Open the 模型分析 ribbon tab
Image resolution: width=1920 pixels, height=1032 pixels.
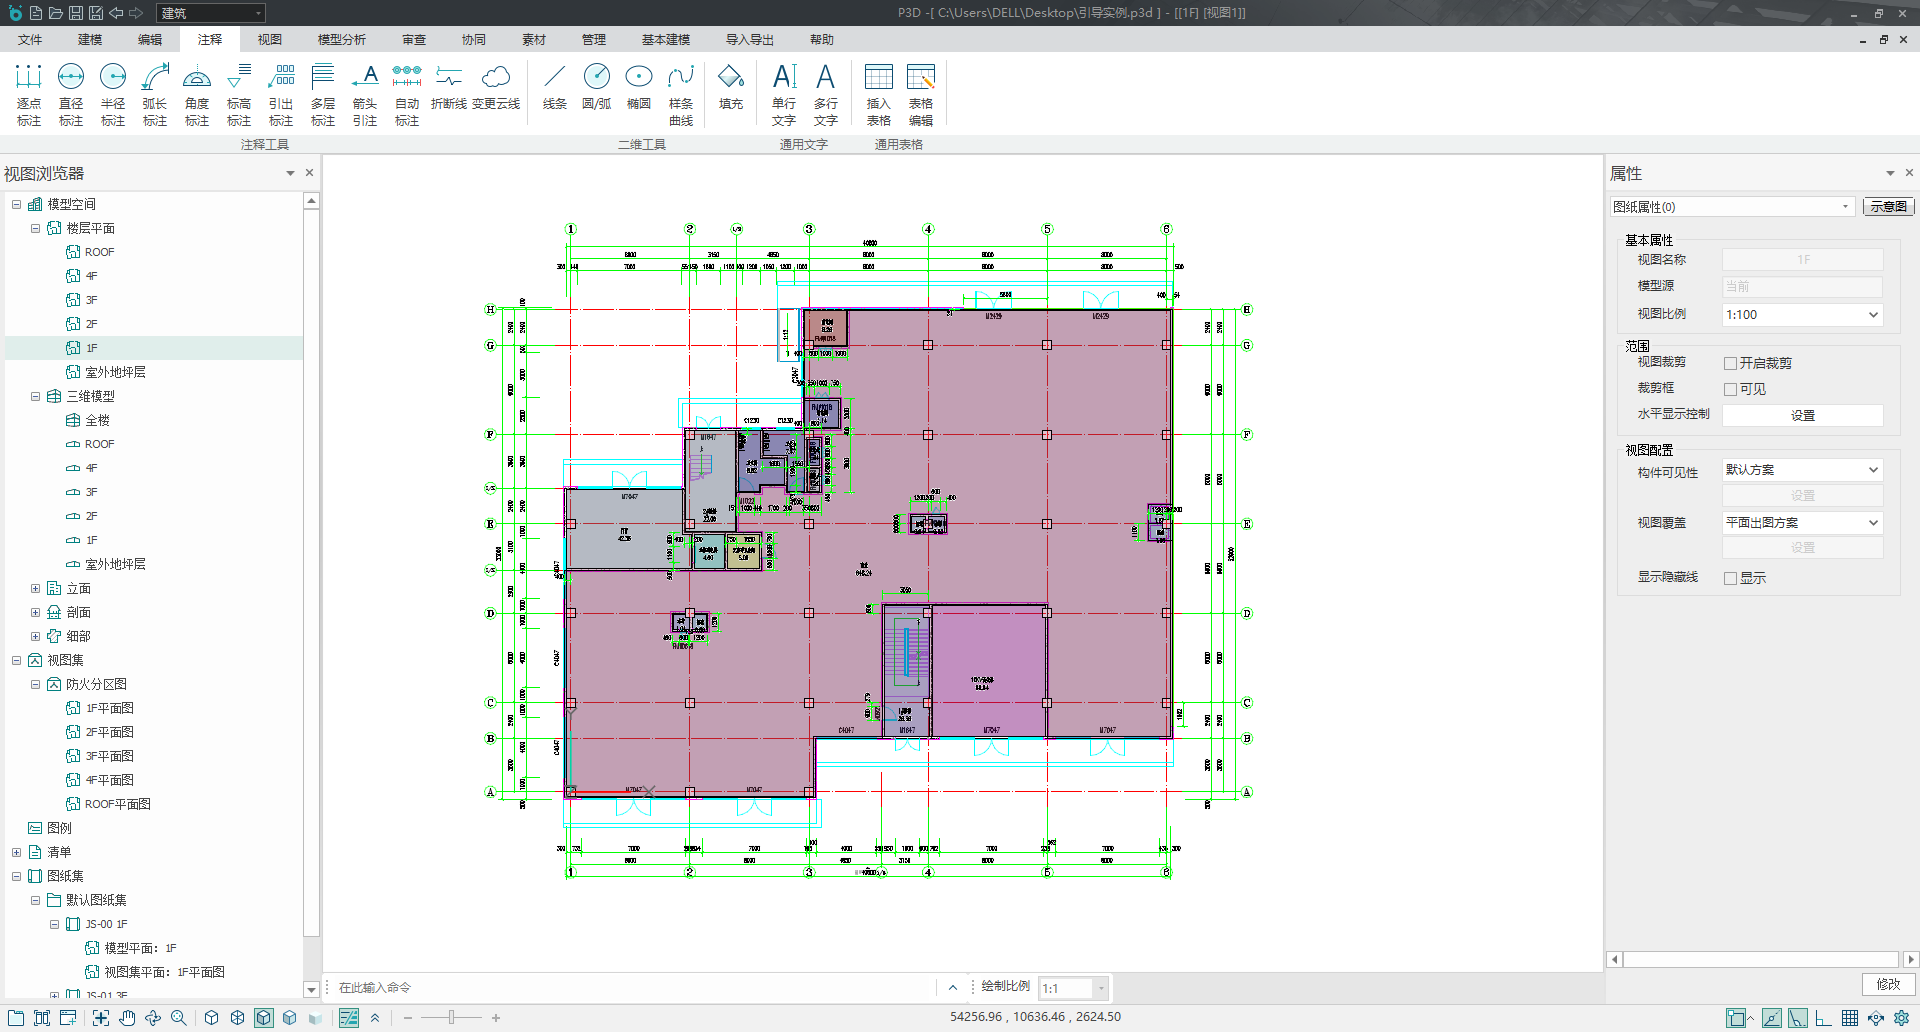tap(341, 40)
